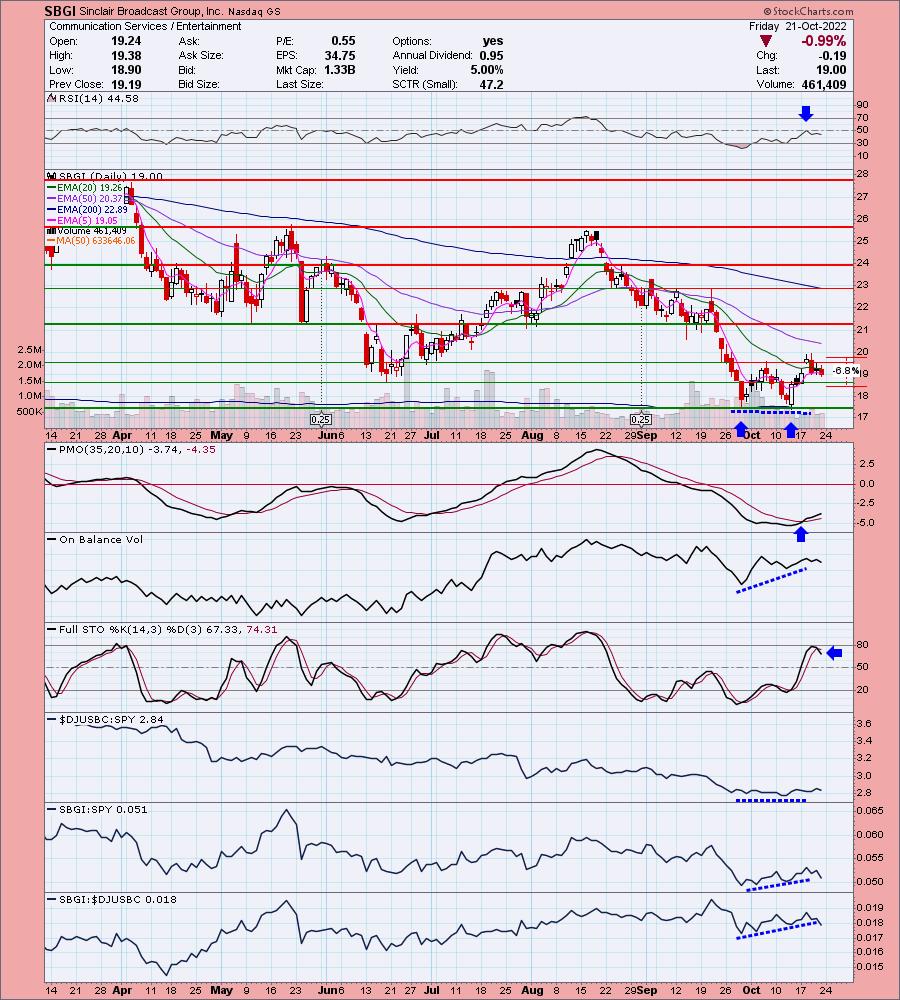
Task: Click the EMA(5) 19.05 legend entry
Action: [82, 220]
